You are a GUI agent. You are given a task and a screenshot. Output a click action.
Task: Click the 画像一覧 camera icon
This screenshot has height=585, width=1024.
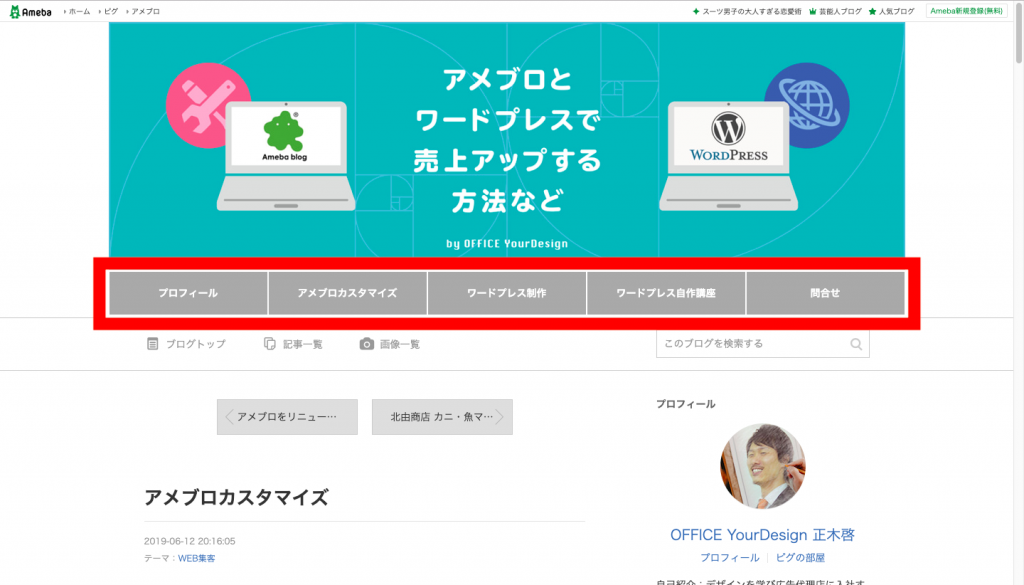367,344
